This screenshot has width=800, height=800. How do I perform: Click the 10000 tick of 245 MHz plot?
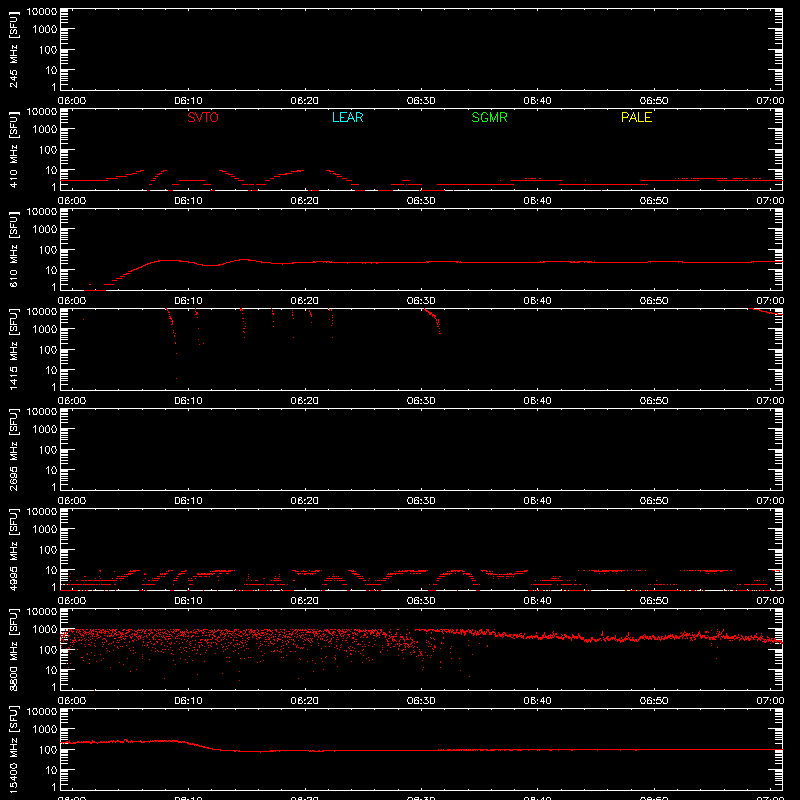pyautogui.click(x=42, y=12)
